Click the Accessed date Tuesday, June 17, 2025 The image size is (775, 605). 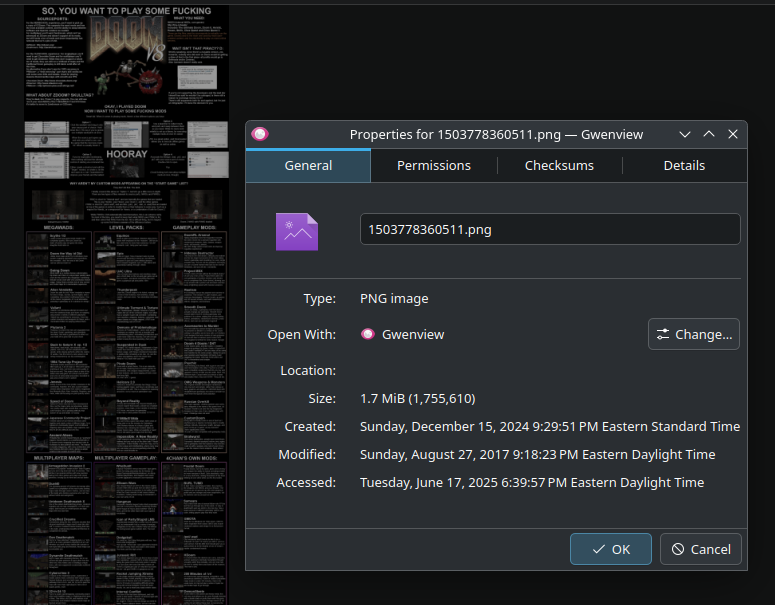tap(532, 482)
